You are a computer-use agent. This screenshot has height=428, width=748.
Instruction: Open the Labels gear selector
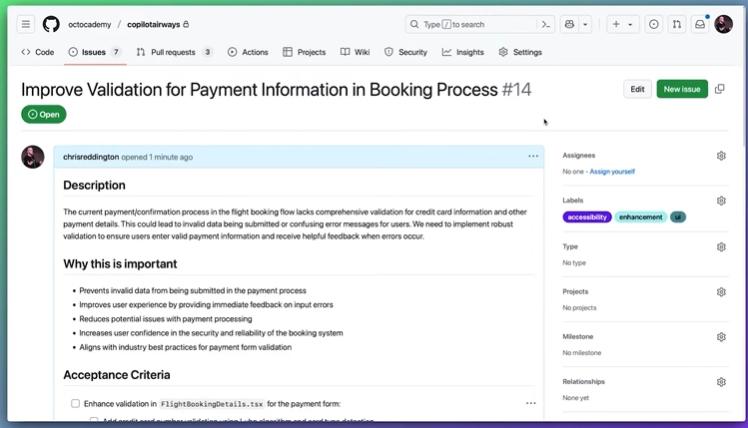[721, 201]
